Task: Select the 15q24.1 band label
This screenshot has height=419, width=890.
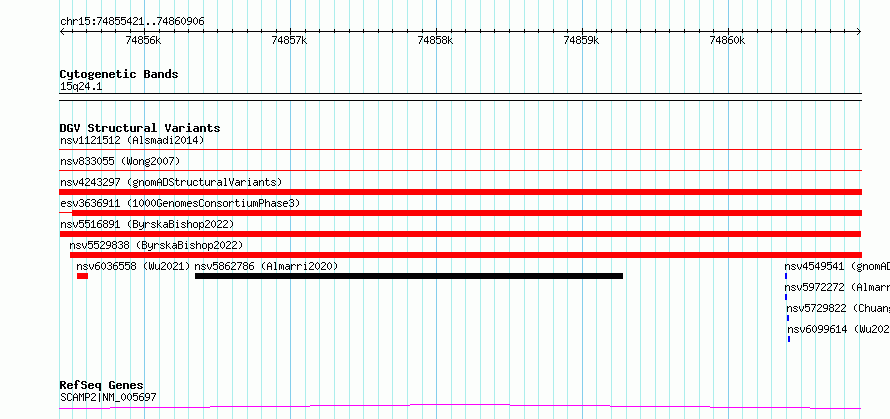Action: click(x=81, y=87)
